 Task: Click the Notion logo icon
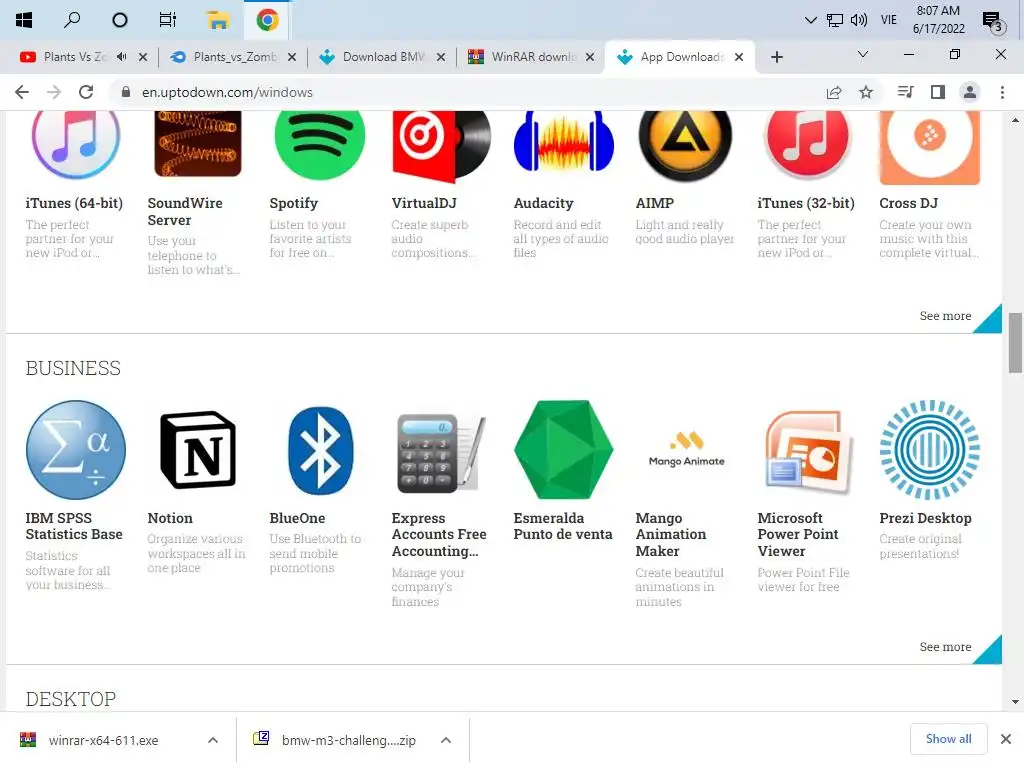click(x=198, y=450)
